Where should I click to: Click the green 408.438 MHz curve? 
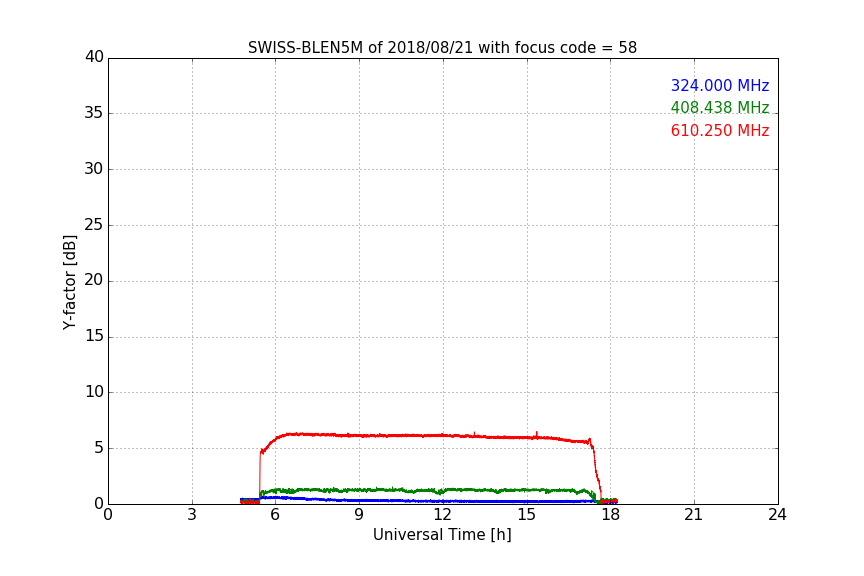coord(430,490)
